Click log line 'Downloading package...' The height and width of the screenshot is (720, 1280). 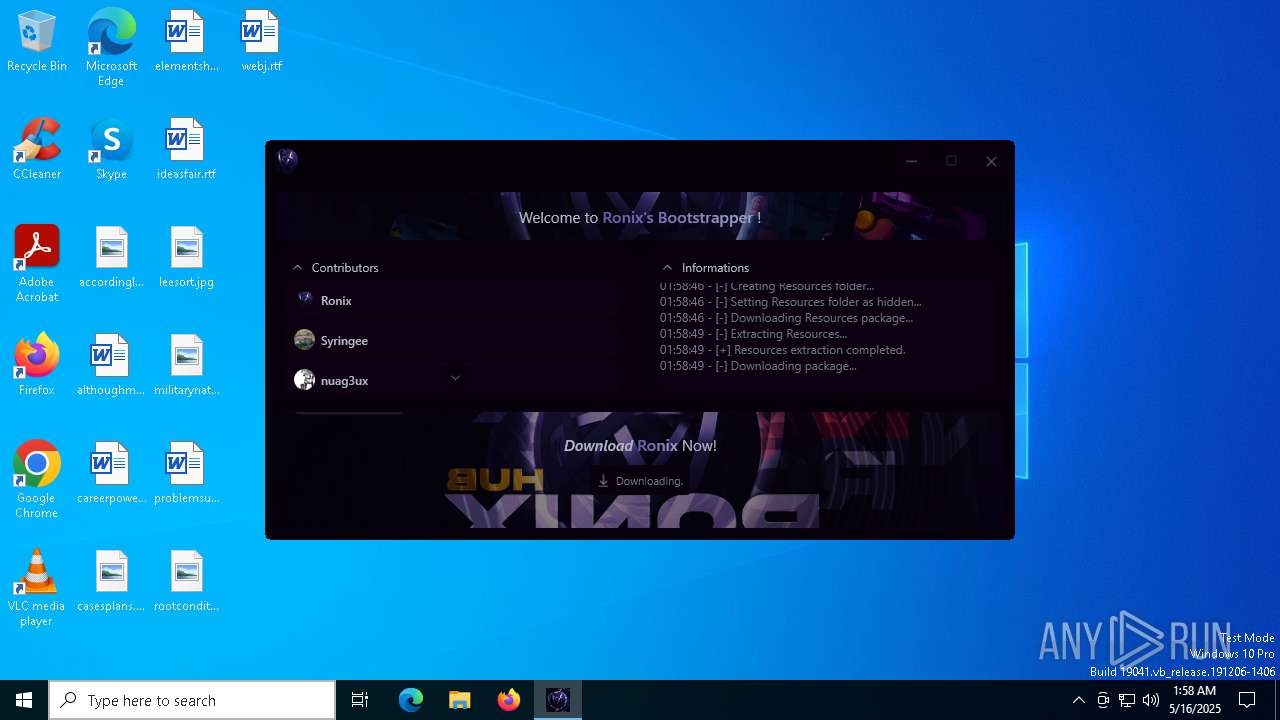pyautogui.click(x=758, y=366)
